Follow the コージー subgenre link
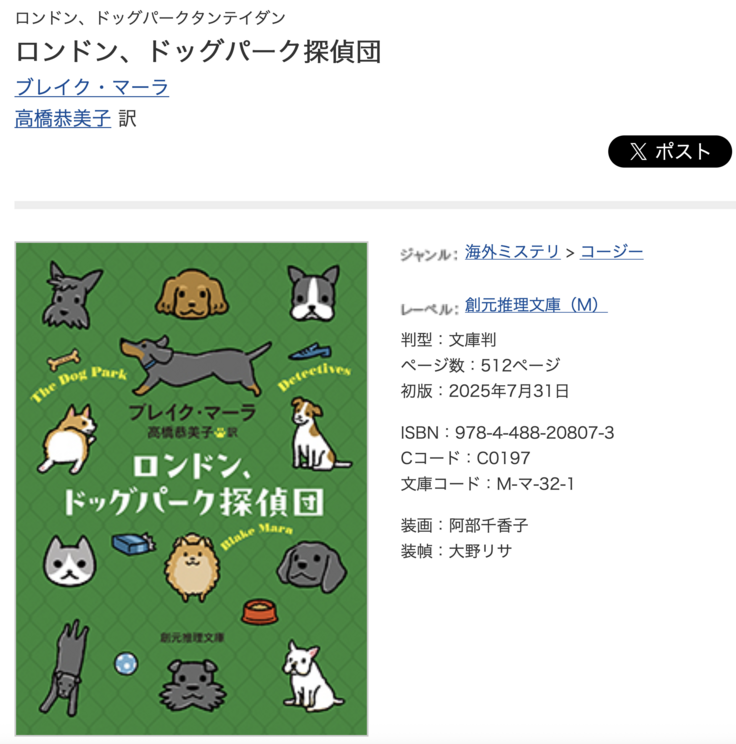The image size is (736, 744). coord(612,251)
